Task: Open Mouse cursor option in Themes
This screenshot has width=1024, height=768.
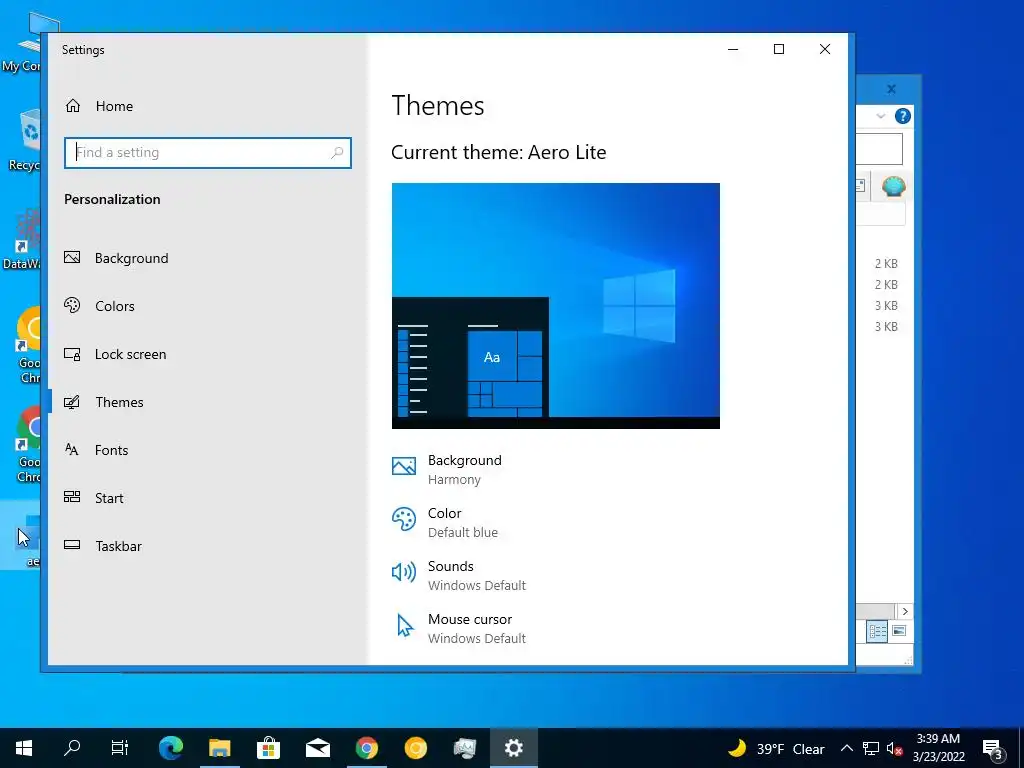Action: coord(459,628)
